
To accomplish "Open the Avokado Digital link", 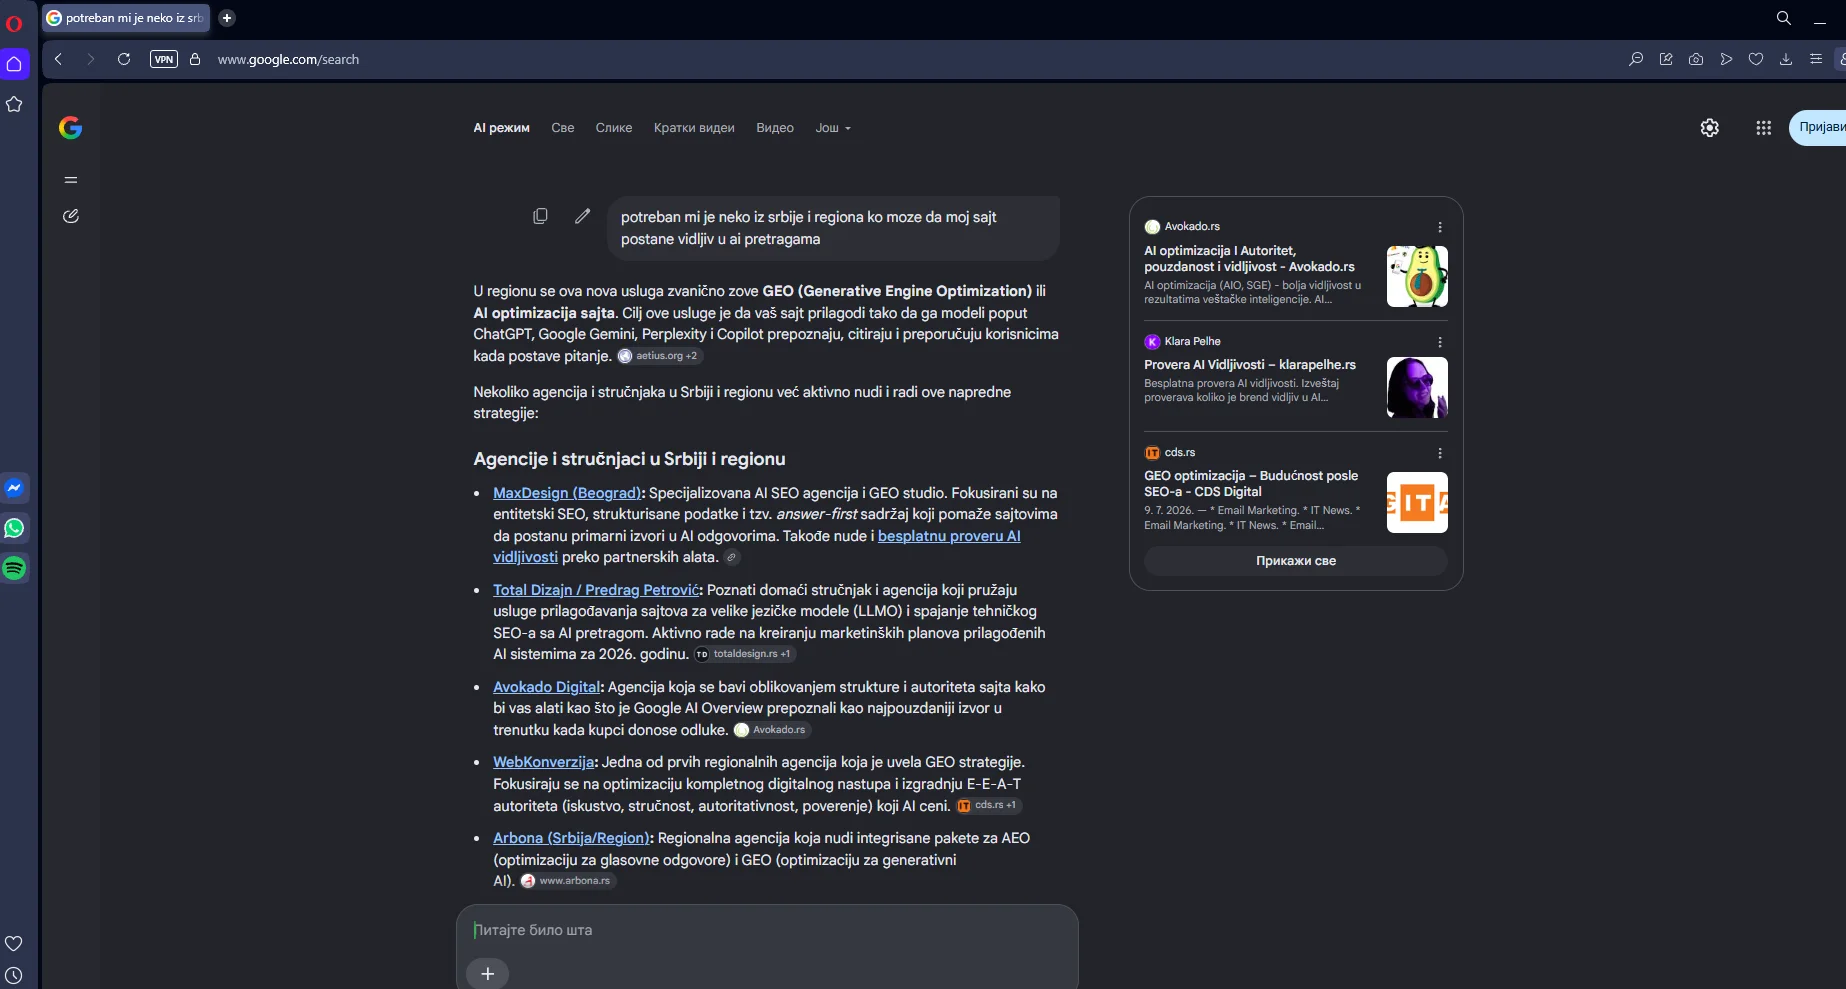I will click(546, 687).
